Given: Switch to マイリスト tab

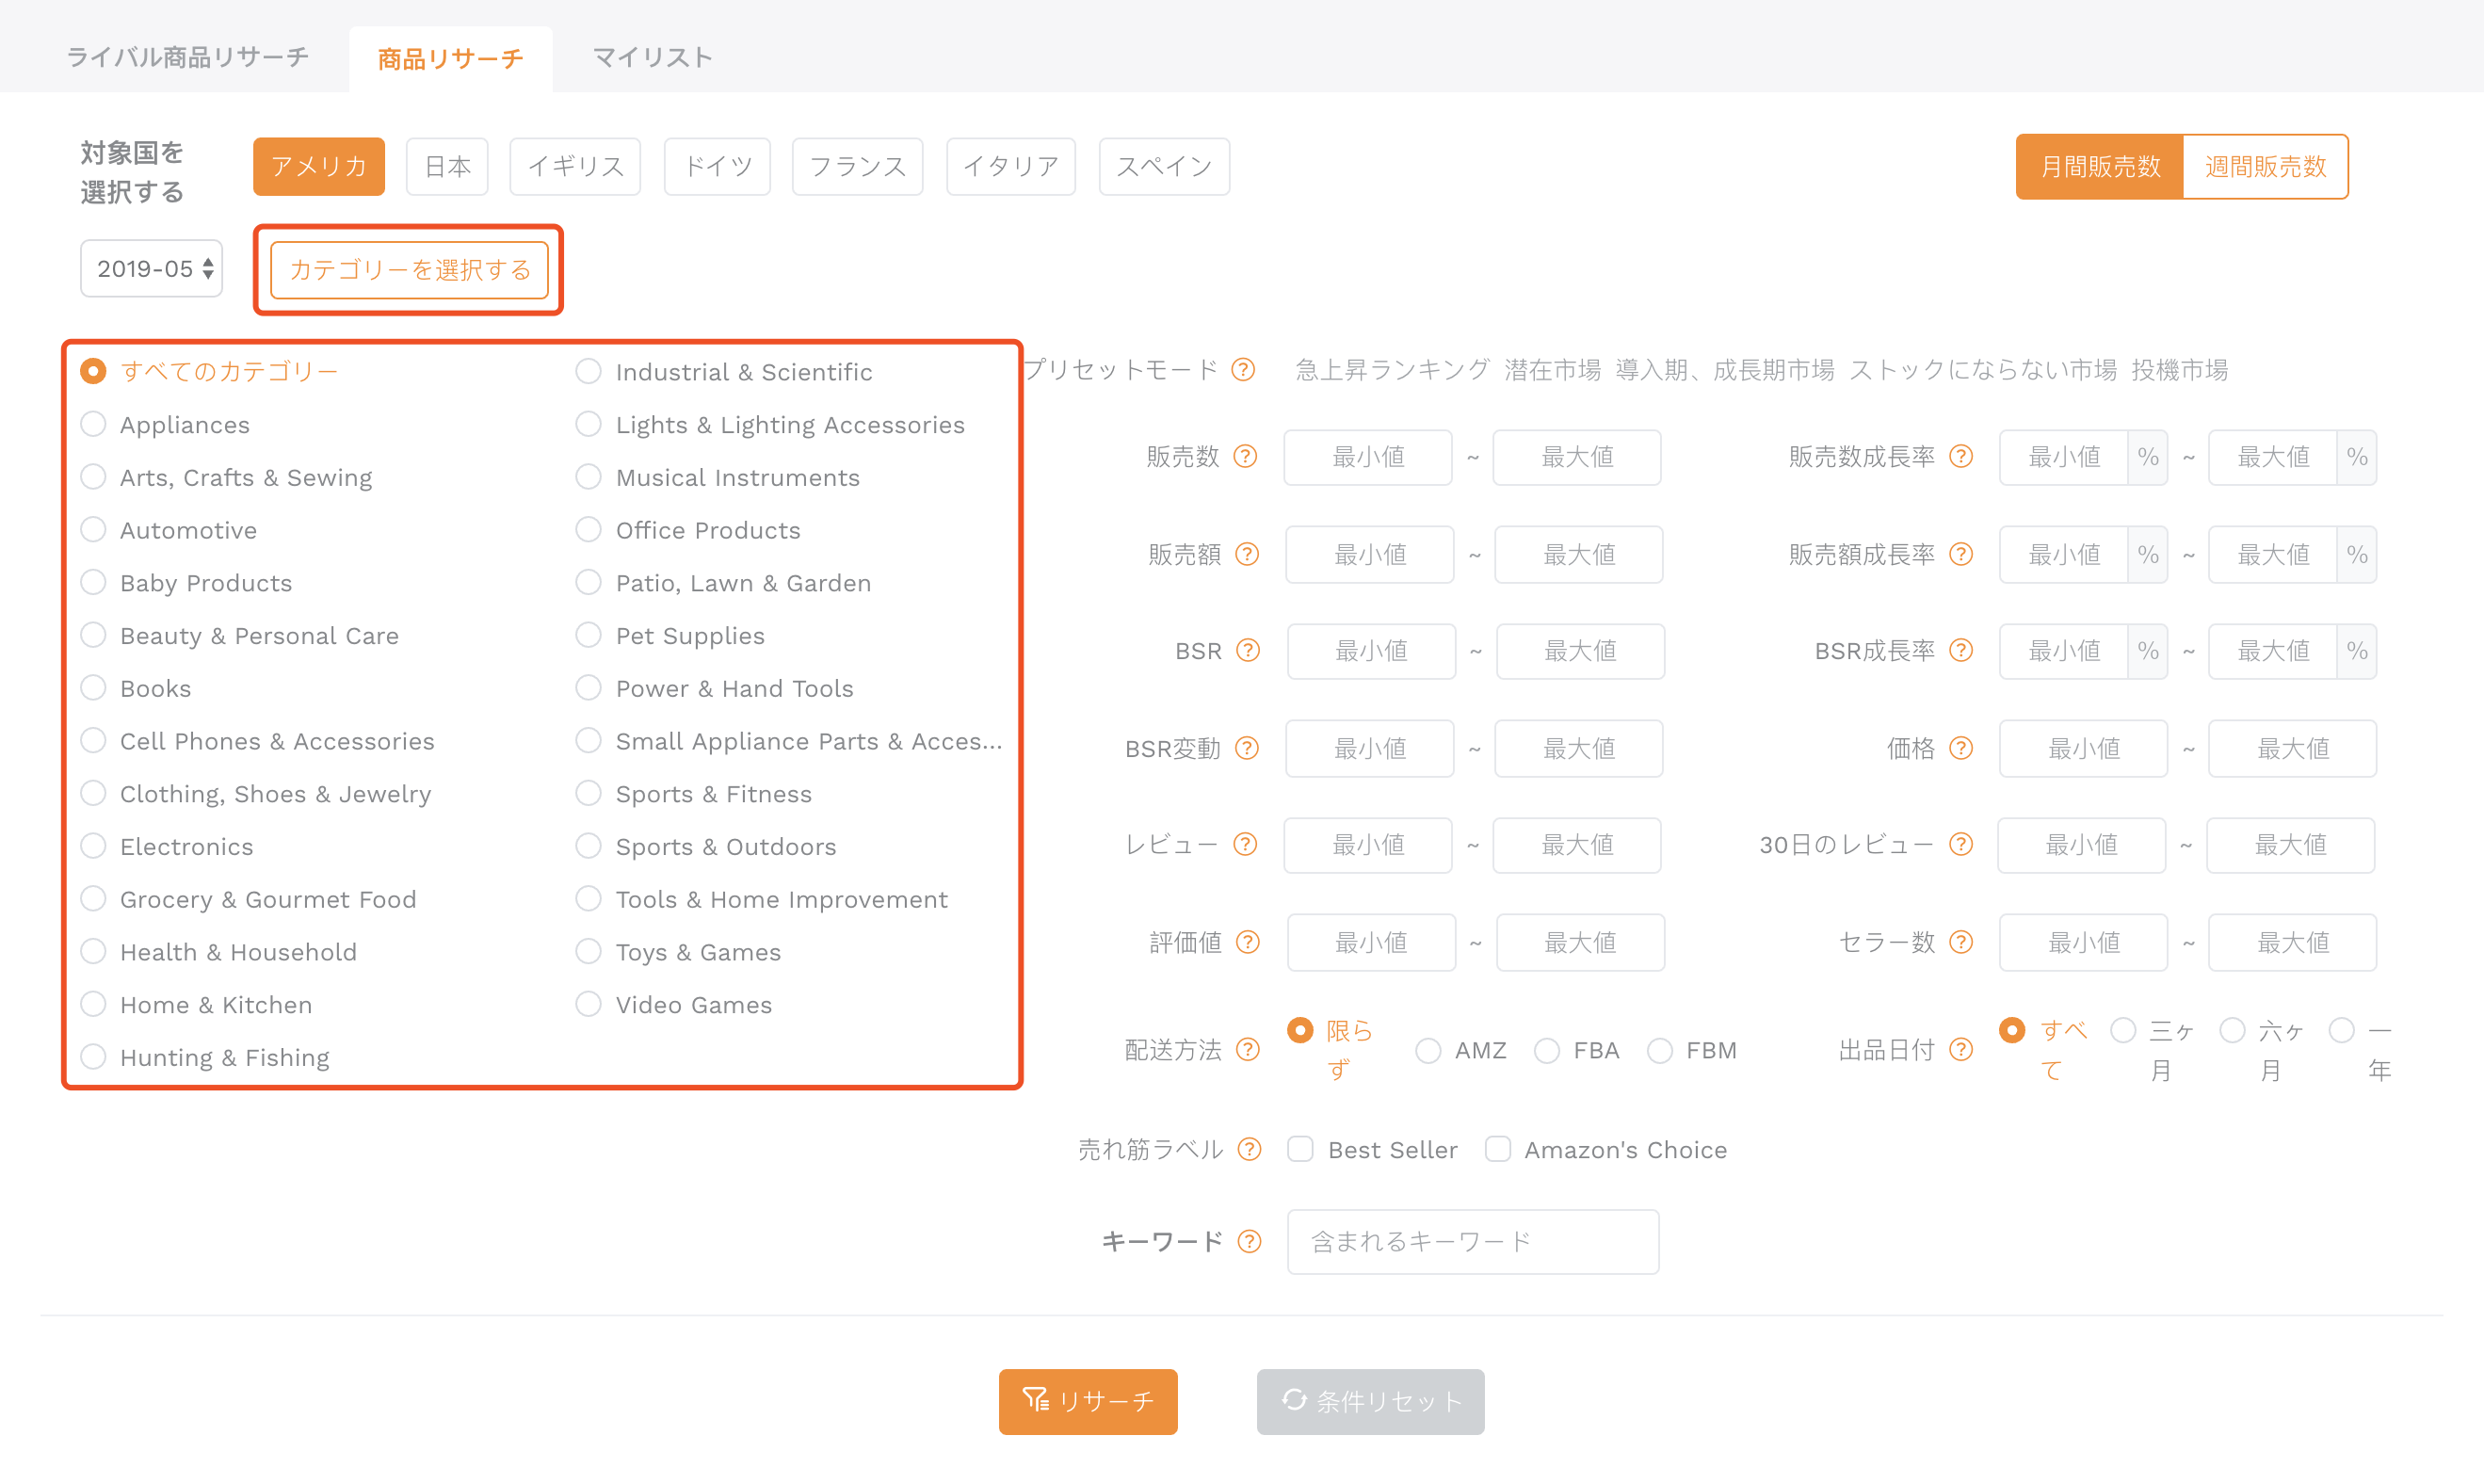Looking at the screenshot, I should (x=652, y=57).
